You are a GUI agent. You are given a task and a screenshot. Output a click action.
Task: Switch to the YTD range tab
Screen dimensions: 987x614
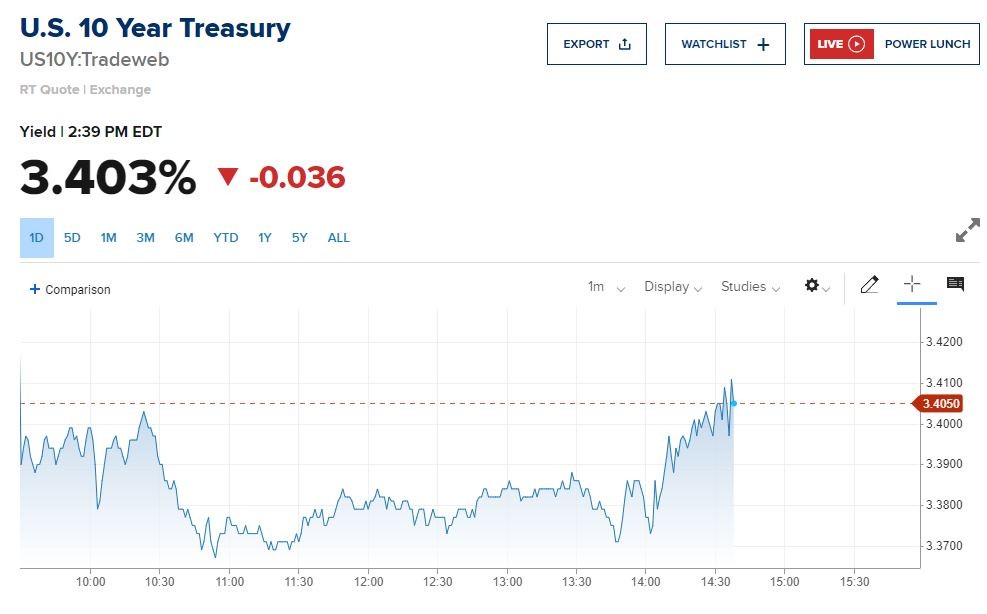tap(226, 238)
